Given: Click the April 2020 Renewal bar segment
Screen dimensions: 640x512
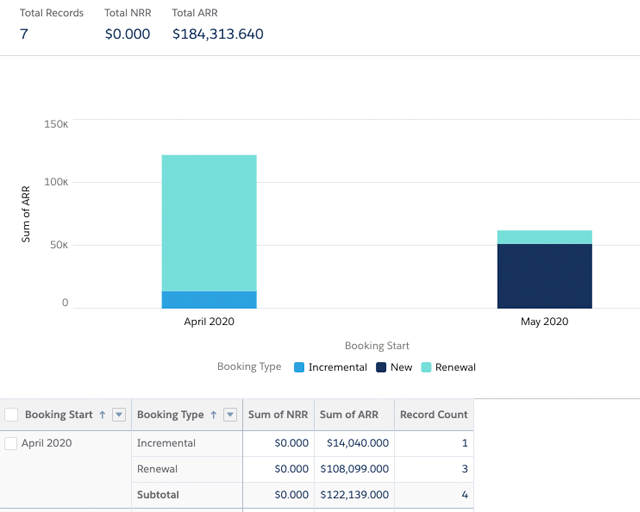Looking at the screenshot, I should 209,223.
